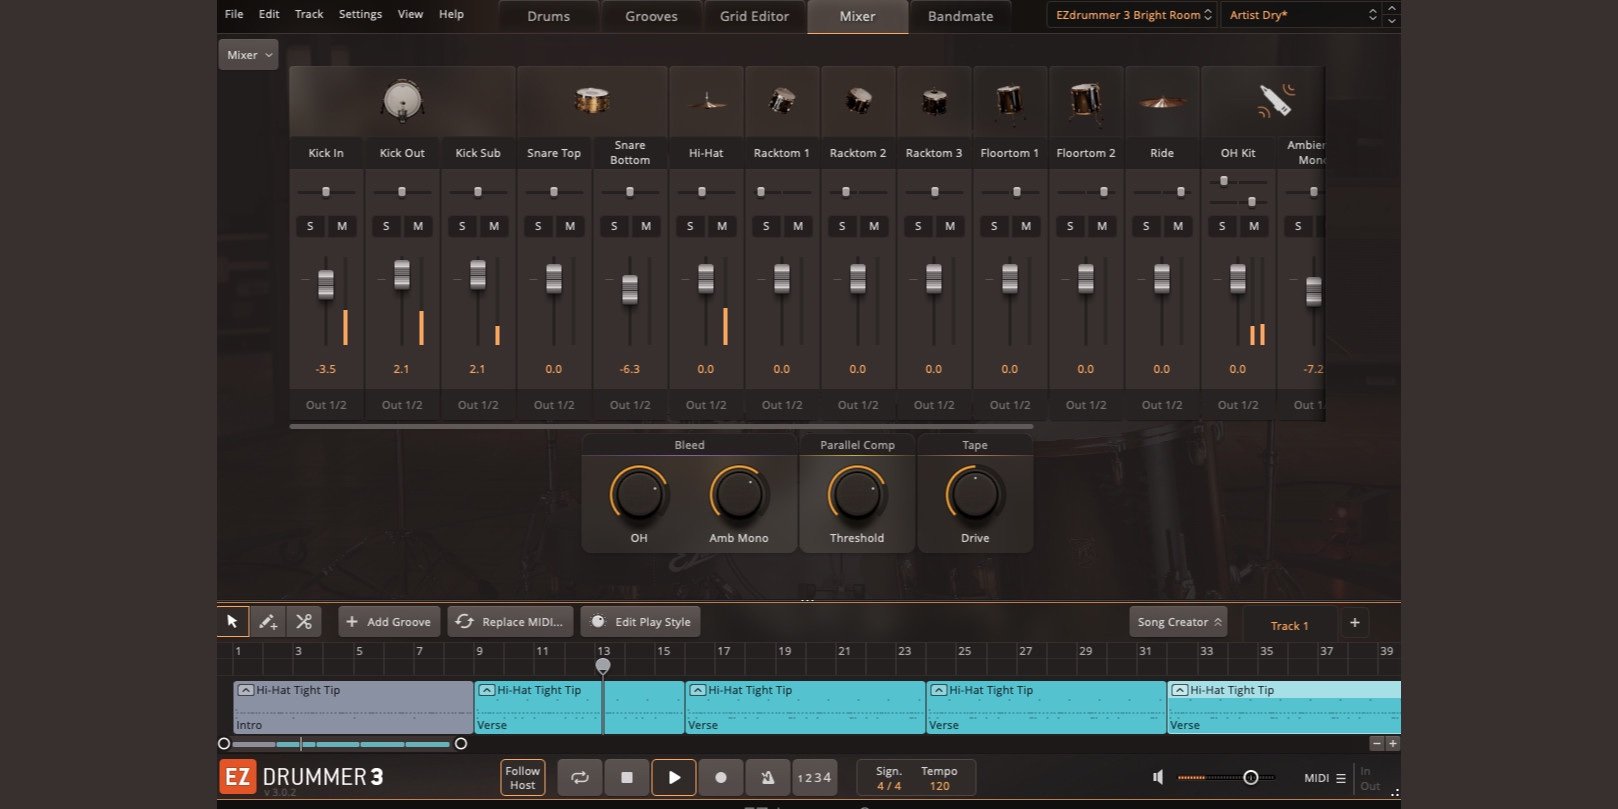
Task: Toggle the Follow Host button
Action: point(522,777)
